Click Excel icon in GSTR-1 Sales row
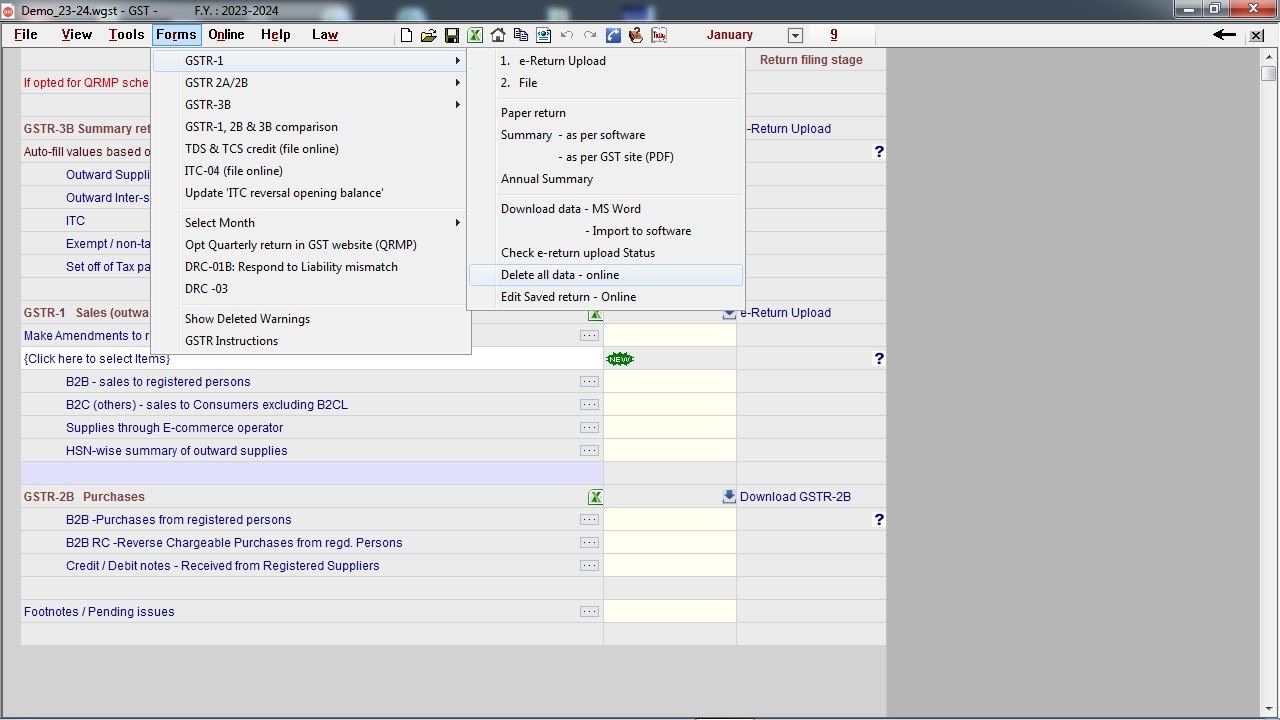The width and height of the screenshot is (1280, 720). (x=595, y=313)
